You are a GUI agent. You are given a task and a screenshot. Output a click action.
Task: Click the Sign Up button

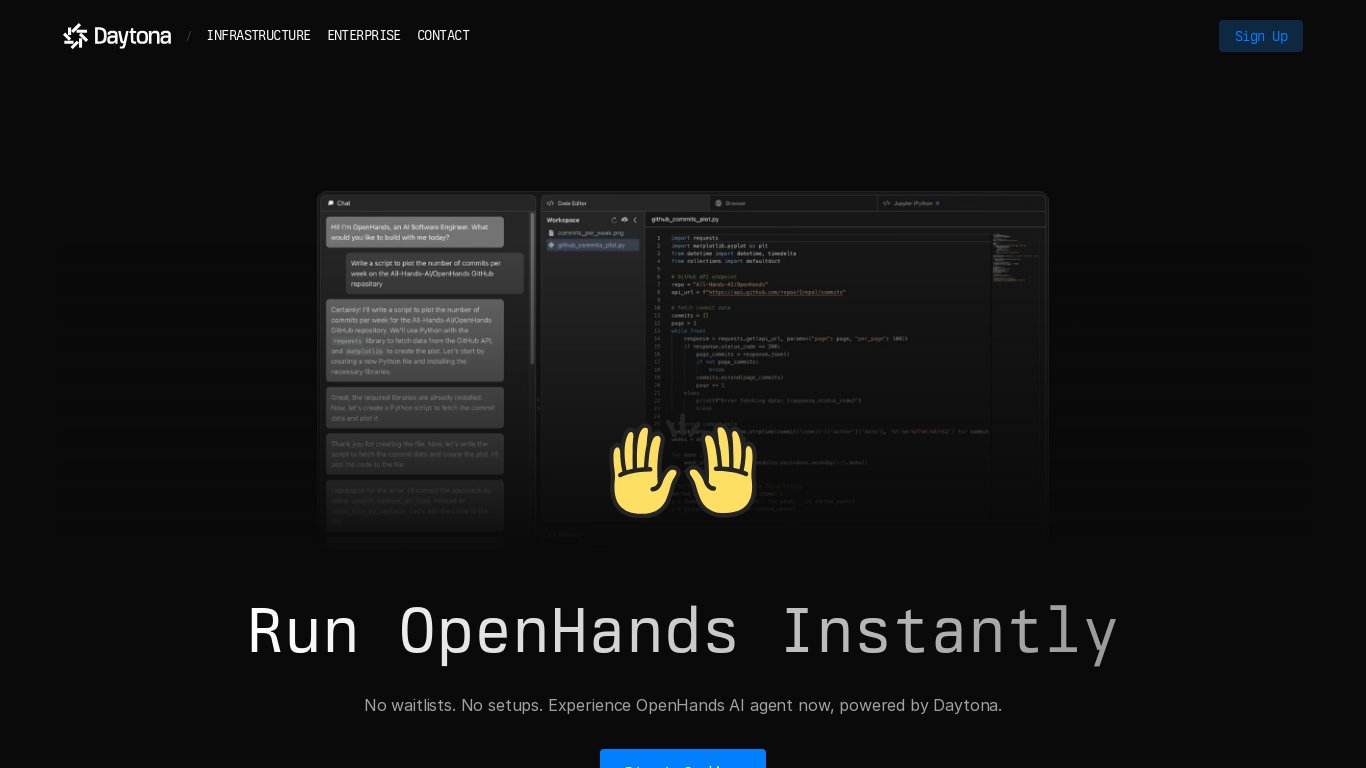point(1261,36)
